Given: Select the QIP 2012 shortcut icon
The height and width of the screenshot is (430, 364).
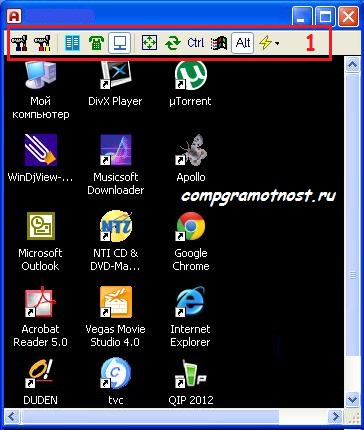Looking at the screenshot, I should (x=191, y=373).
